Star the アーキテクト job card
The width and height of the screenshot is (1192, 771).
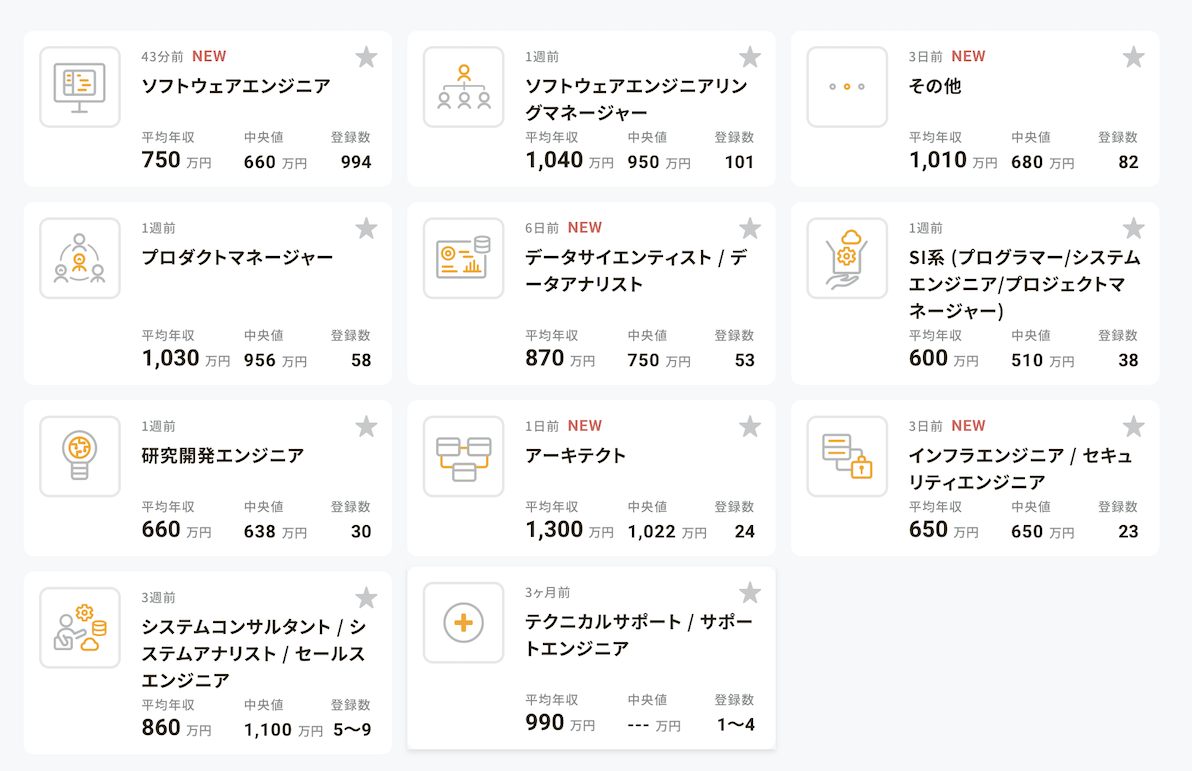(x=750, y=427)
